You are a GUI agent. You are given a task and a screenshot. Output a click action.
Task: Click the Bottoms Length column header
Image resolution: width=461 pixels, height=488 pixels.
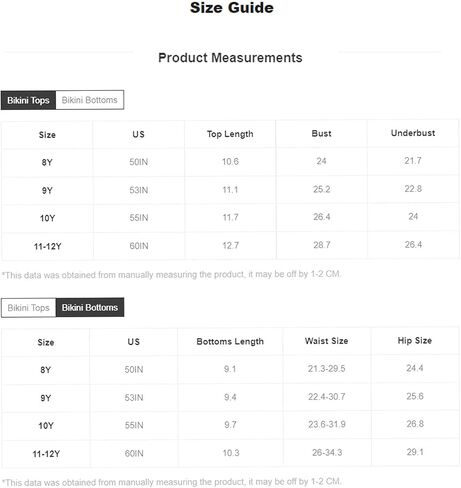(x=230, y=342)
